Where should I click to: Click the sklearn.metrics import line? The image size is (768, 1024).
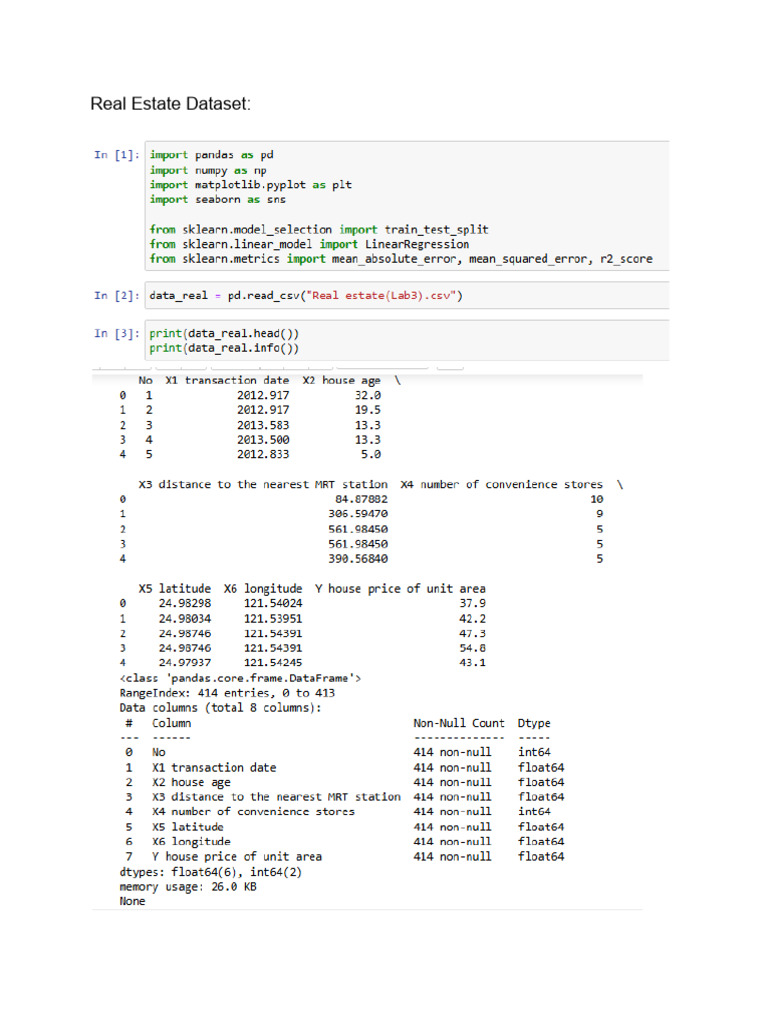coord(401,259)
